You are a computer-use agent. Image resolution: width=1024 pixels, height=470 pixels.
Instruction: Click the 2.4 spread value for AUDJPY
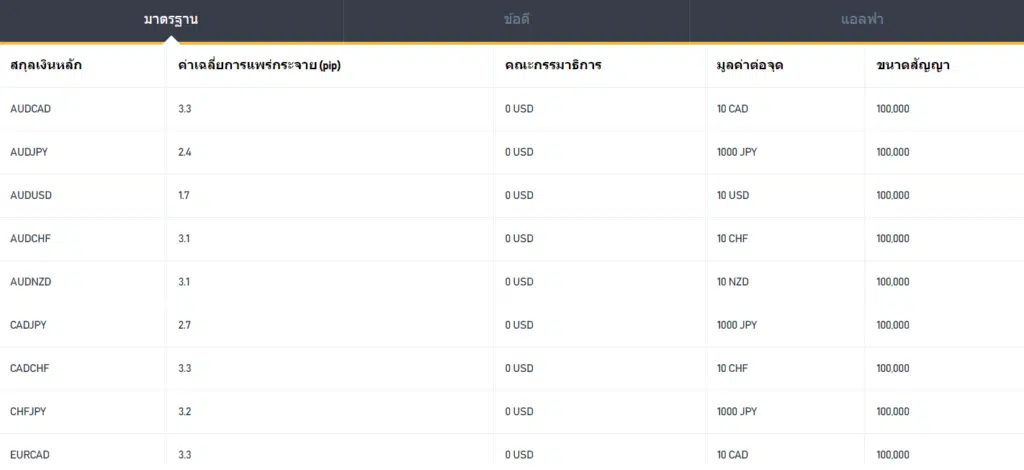tap(184, 152)
